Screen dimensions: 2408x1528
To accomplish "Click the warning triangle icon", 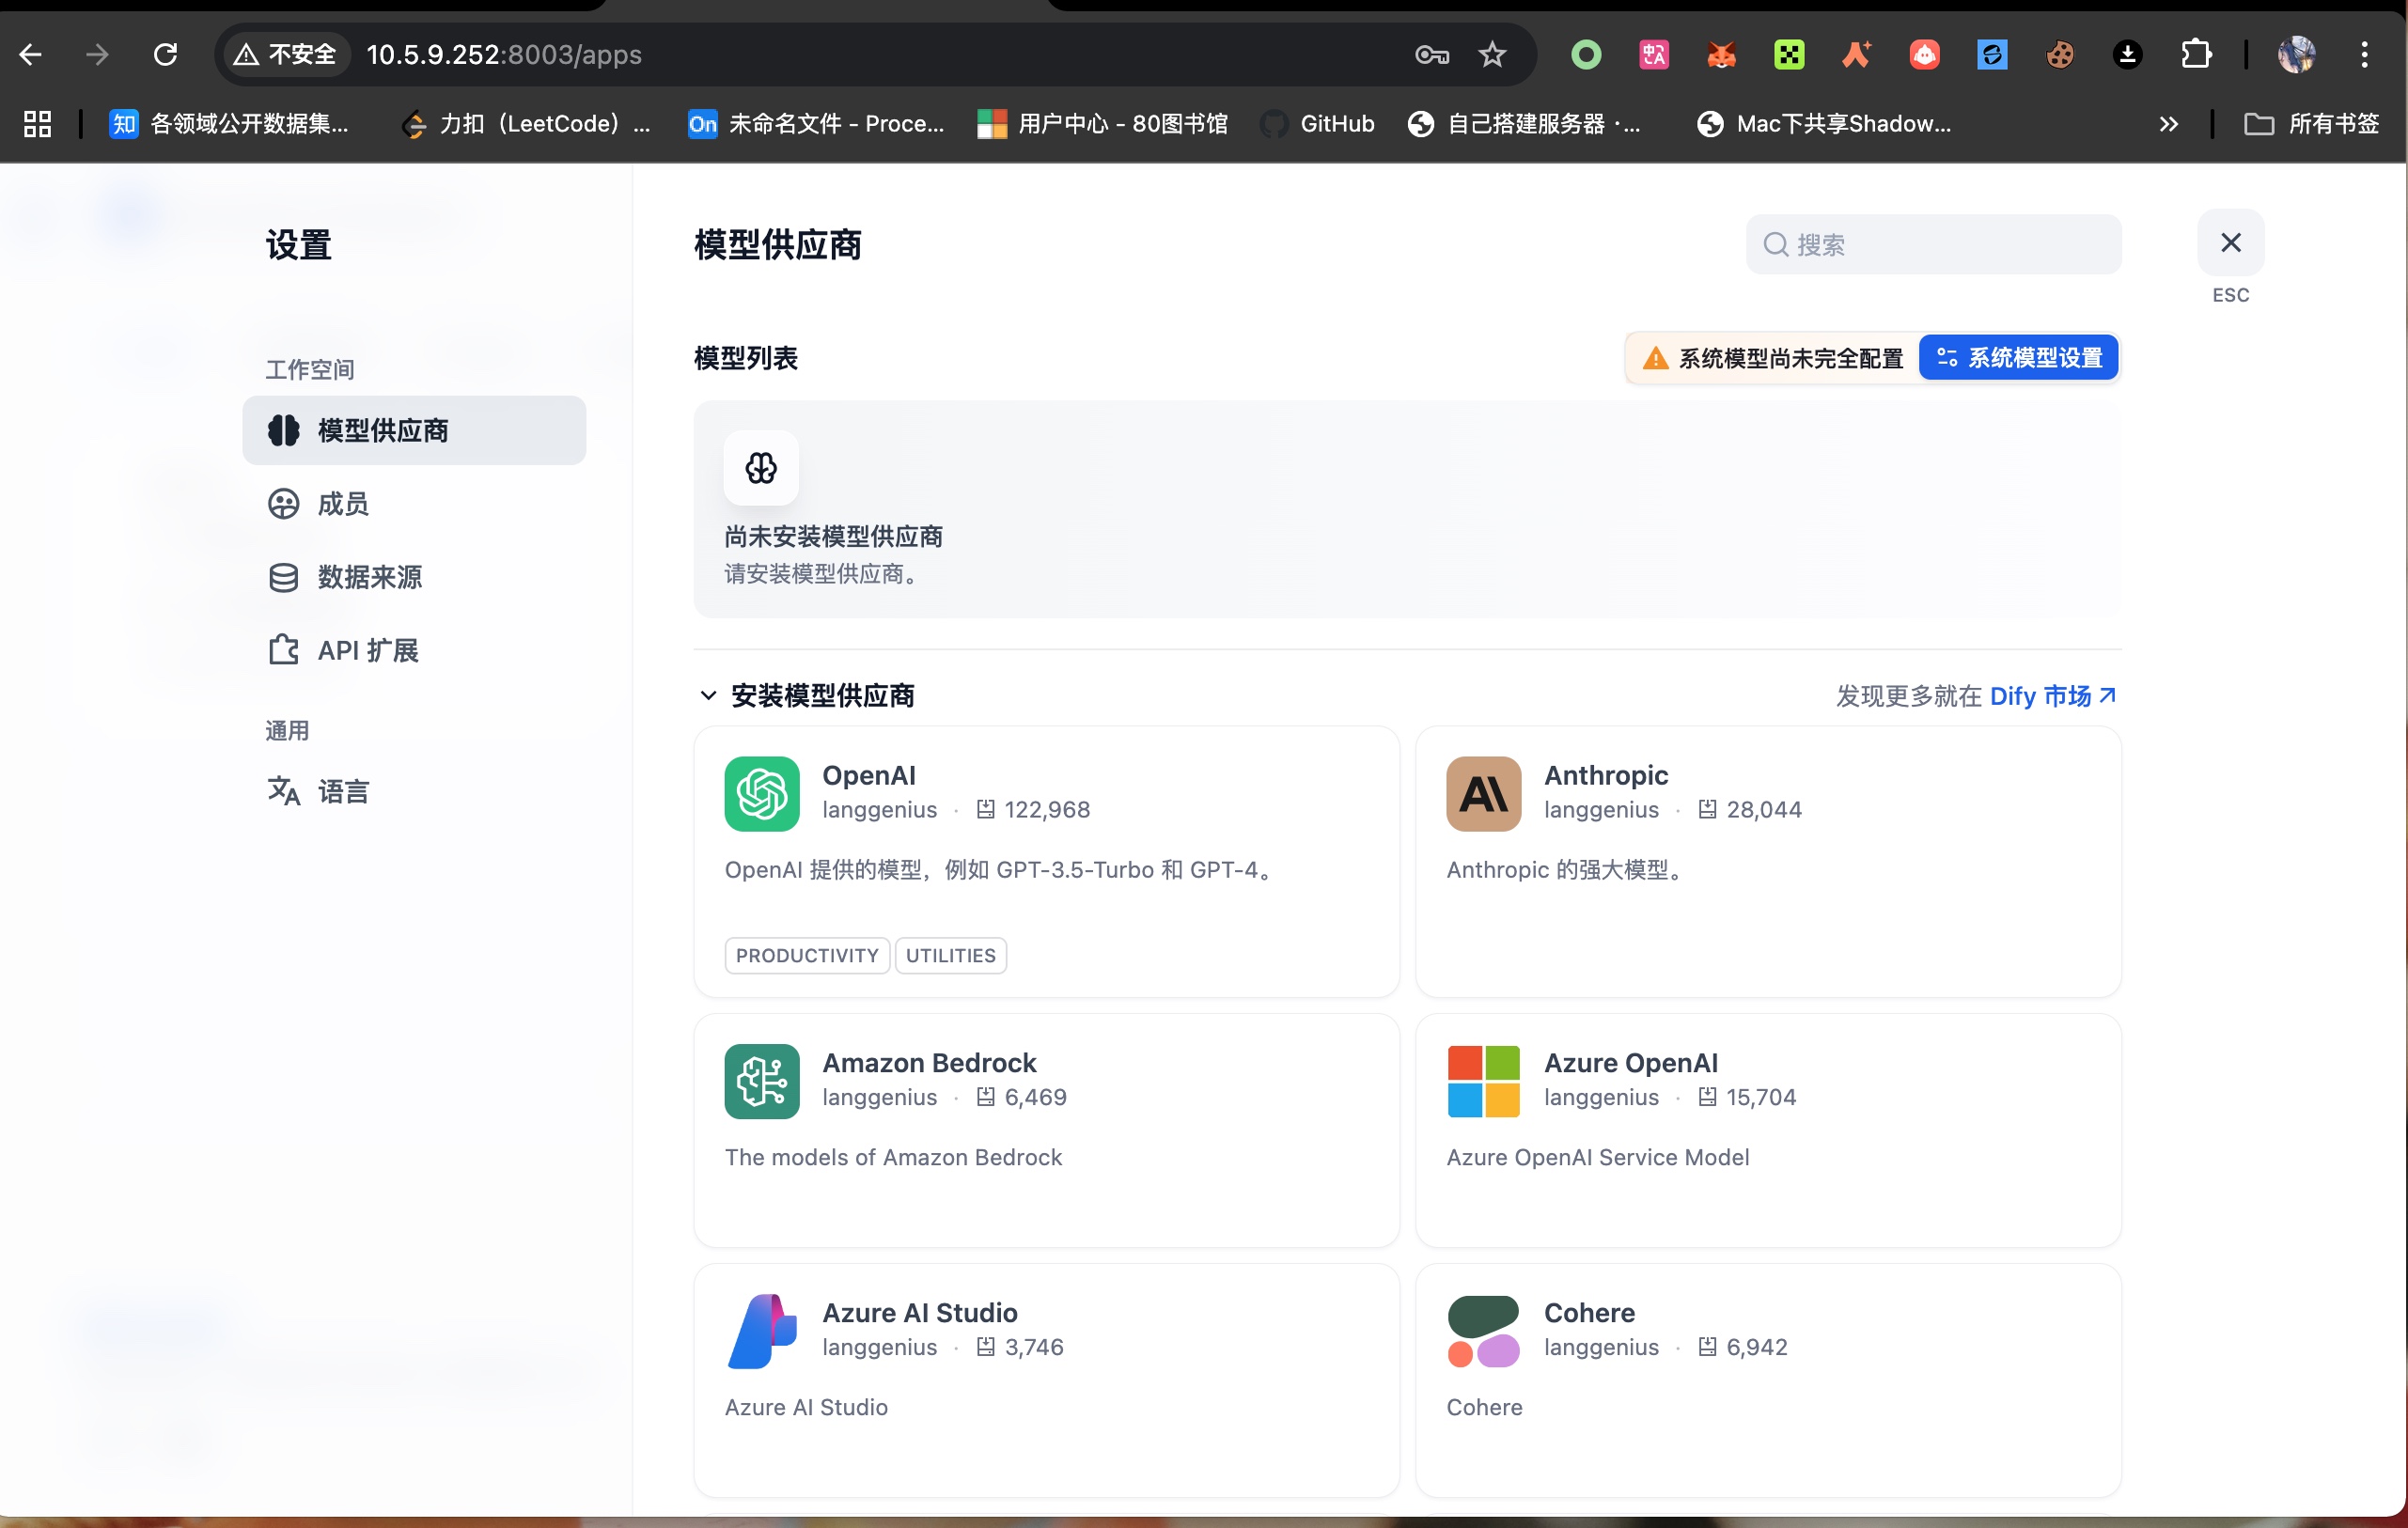I will click(x=1655, y=358).
